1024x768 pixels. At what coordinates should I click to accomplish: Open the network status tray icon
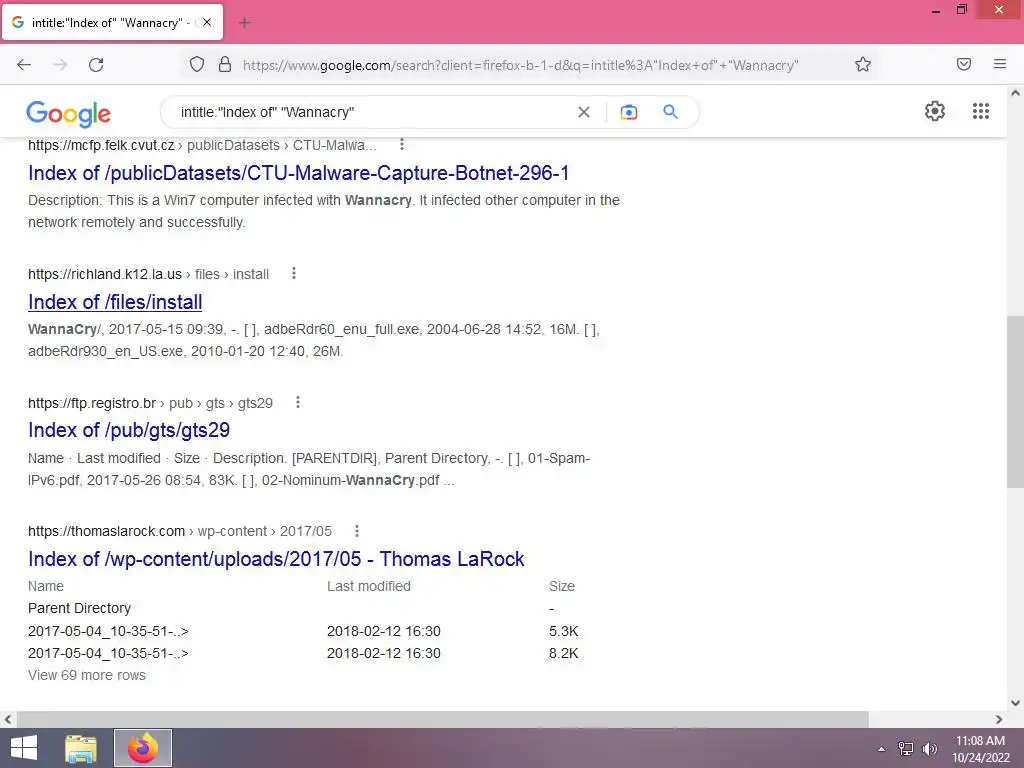tap(906, 749)
